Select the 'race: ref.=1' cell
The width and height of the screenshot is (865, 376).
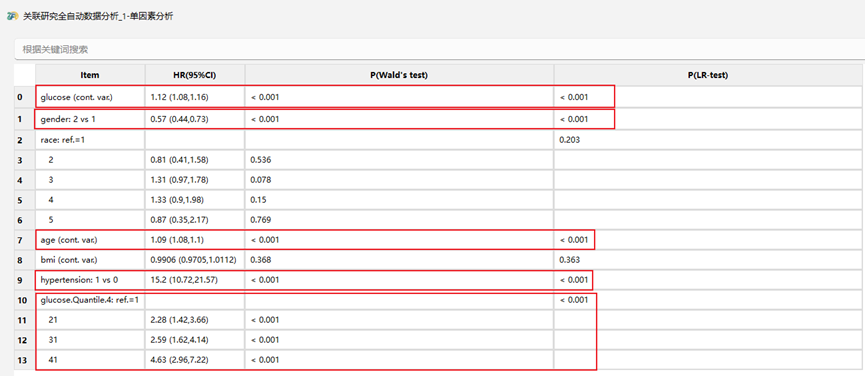click(90, 140)
